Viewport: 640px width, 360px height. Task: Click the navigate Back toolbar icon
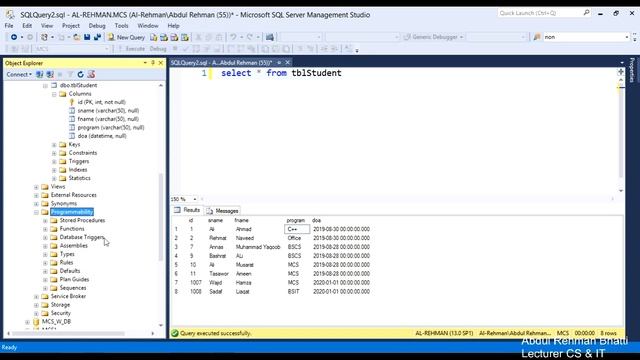(13, 37)
